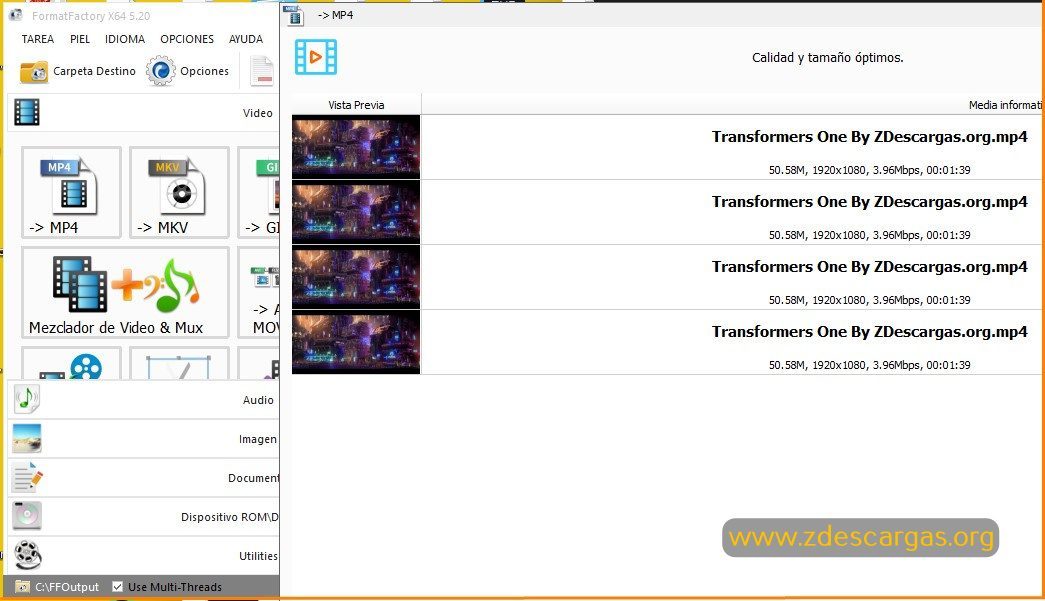
Task: Select second Transformers One By ZDescargas.org.mp4 filename
Action: coord(870,202)
